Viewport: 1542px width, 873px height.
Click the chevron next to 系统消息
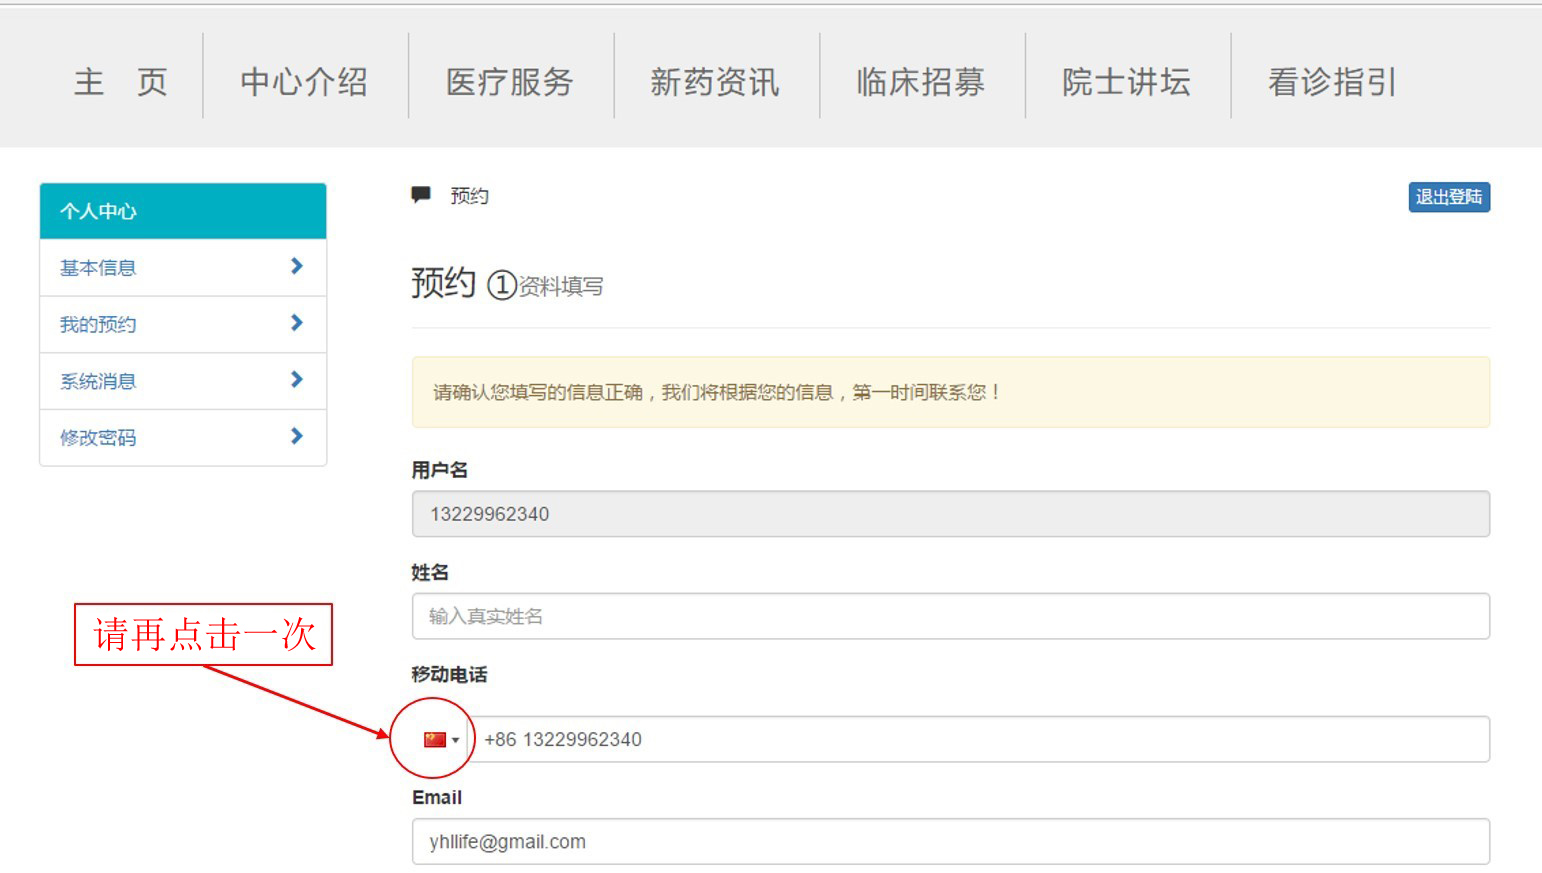296,379
